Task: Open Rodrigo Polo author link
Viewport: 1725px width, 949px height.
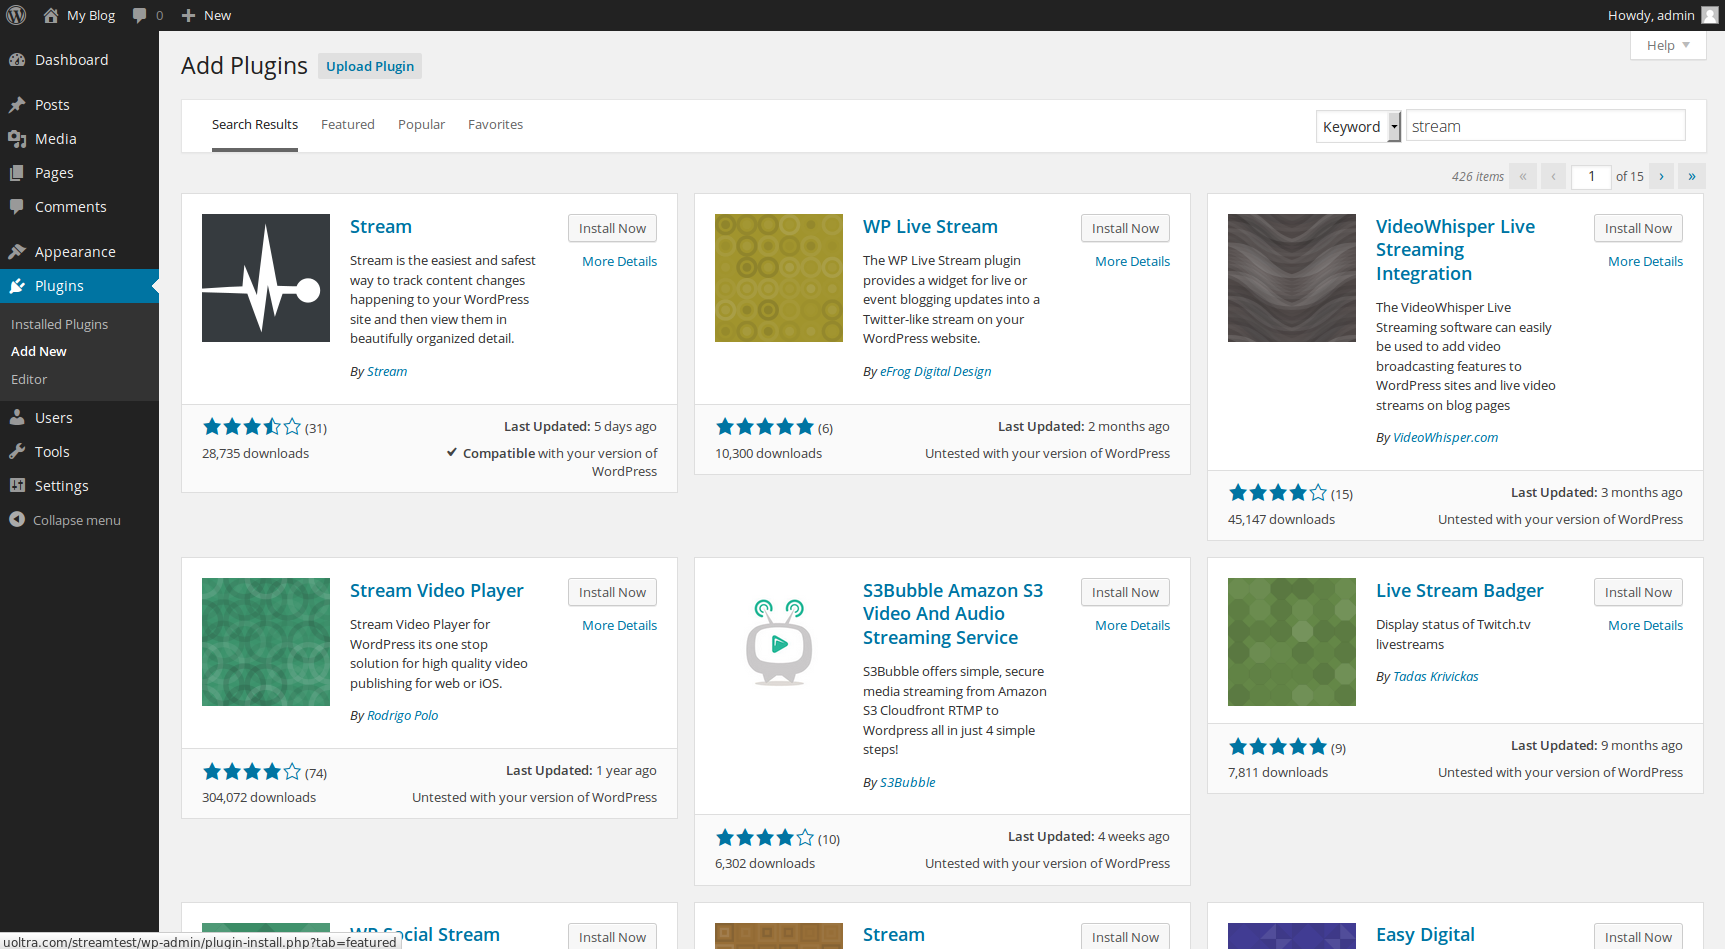Action: [x=403, y=716]
